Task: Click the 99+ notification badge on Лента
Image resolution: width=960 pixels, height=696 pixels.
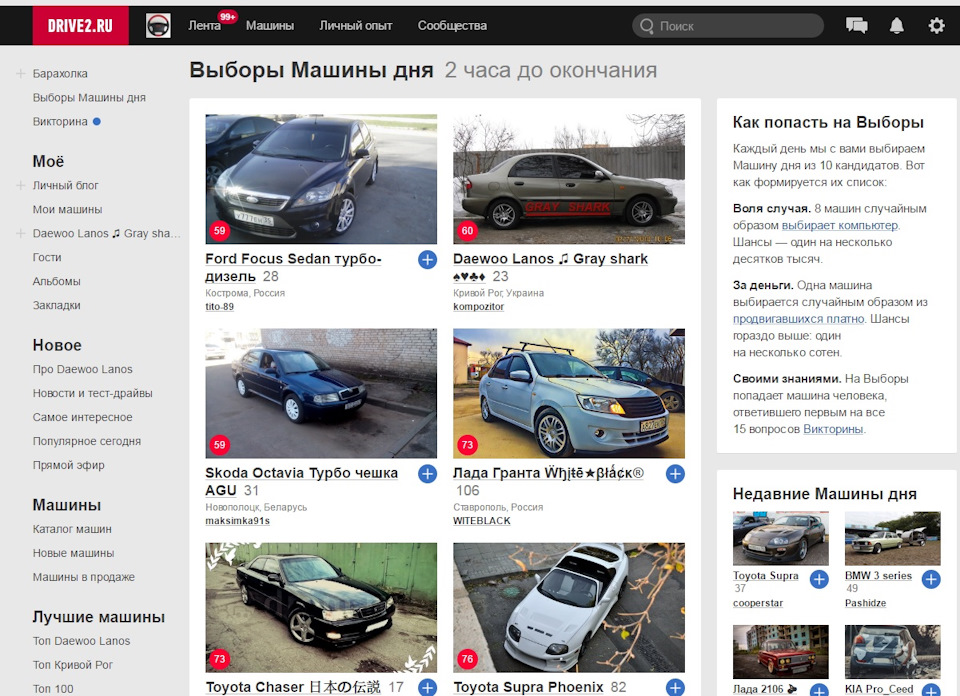Action: coord(228,17)
